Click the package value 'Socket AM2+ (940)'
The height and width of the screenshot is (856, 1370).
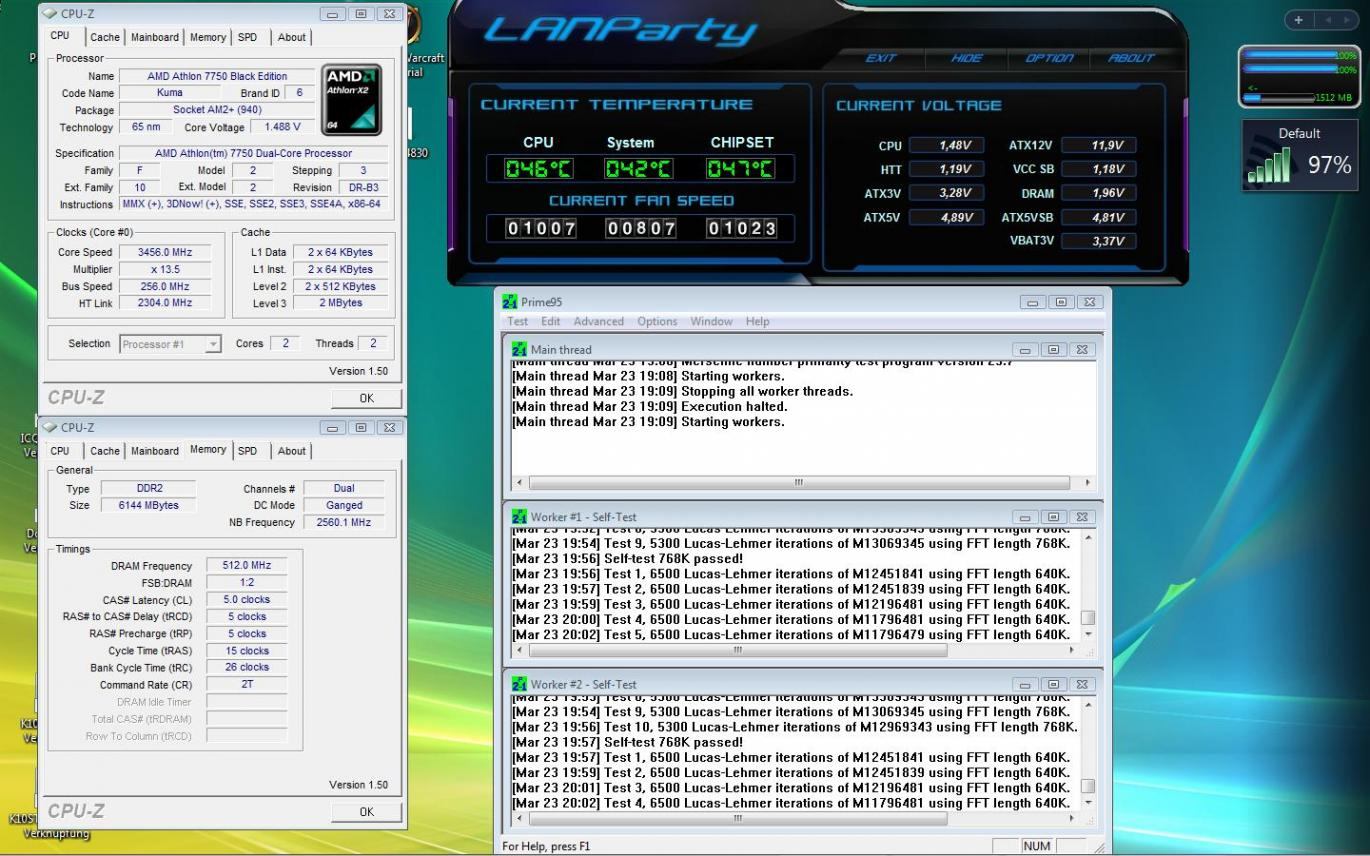(x=217, y=110)
